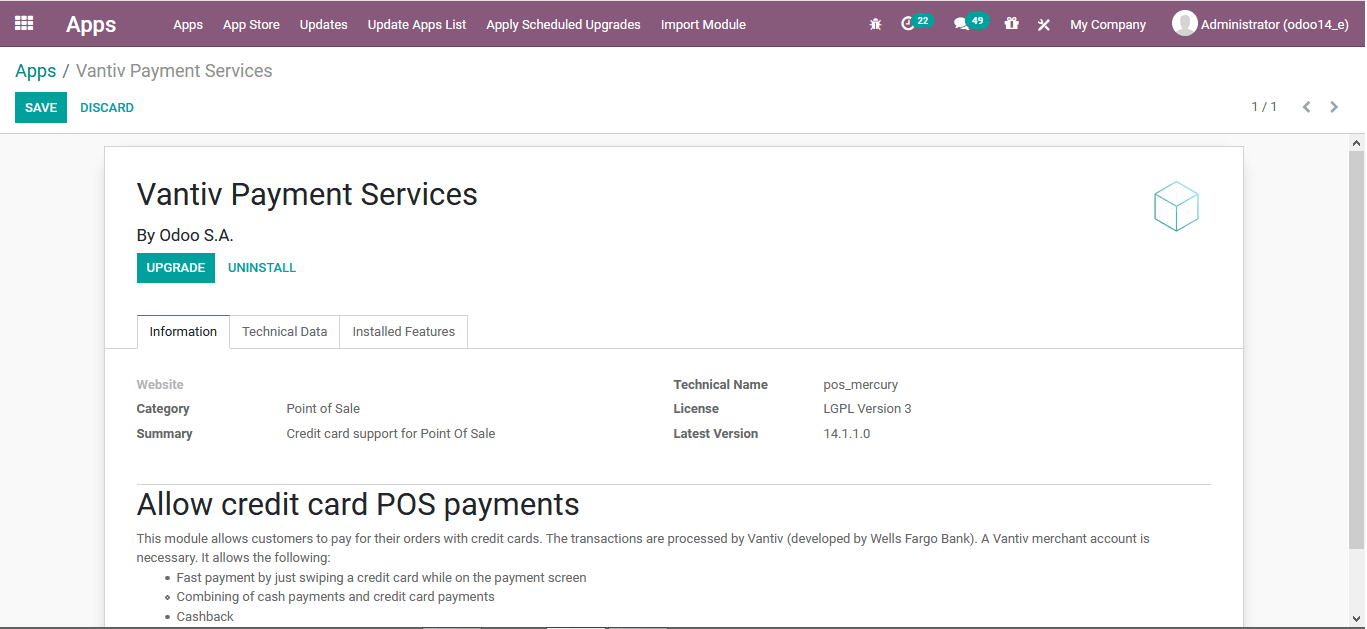Select Apply Scheduled Upgrades menu
The image size is (1367, 629).
click(563, 24)
